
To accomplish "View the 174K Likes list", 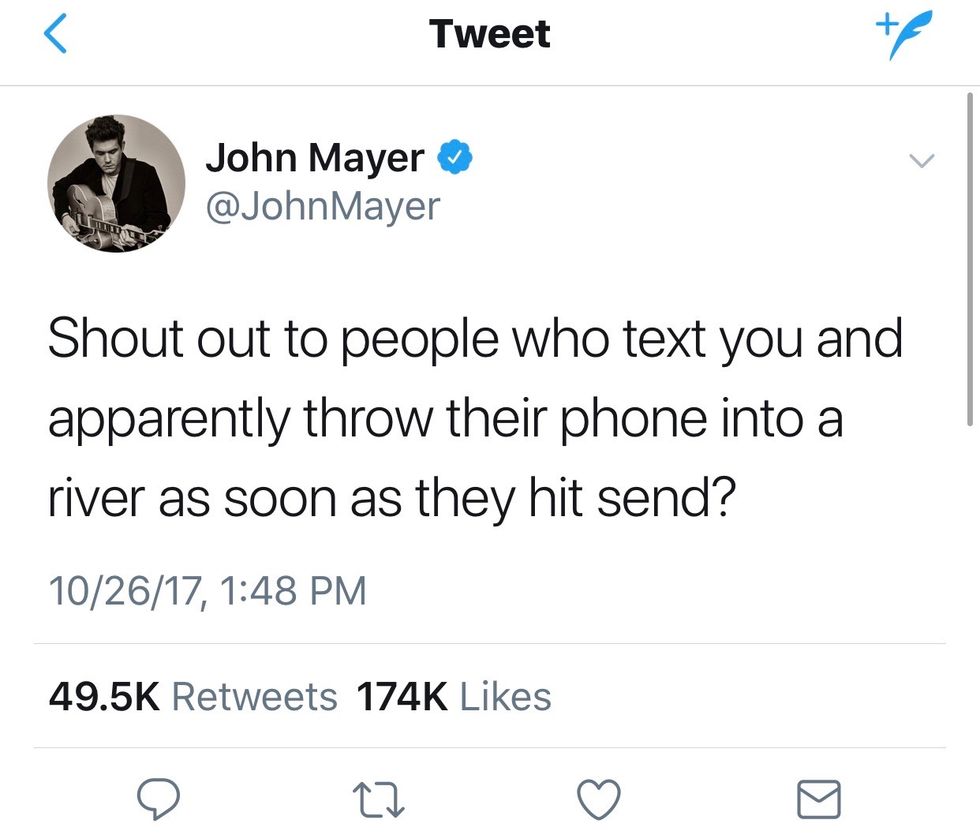I will click(454, 696).
